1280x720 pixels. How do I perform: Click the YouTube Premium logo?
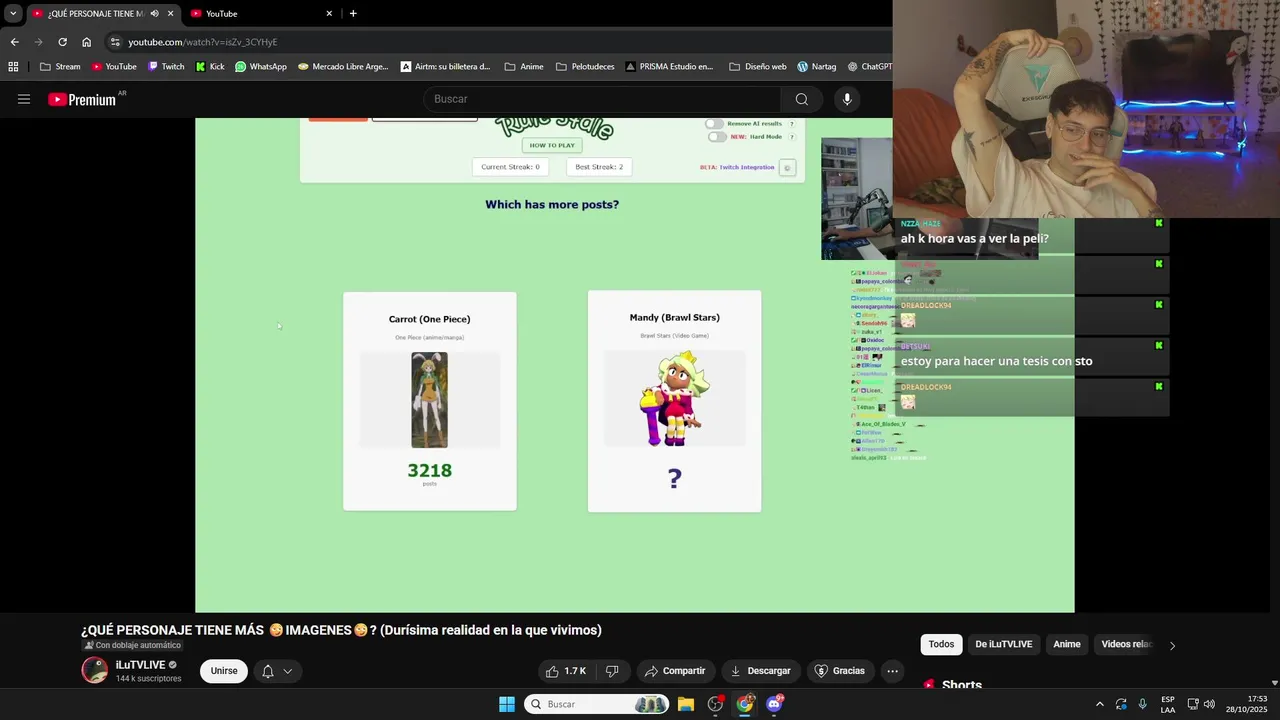point(82,99)
